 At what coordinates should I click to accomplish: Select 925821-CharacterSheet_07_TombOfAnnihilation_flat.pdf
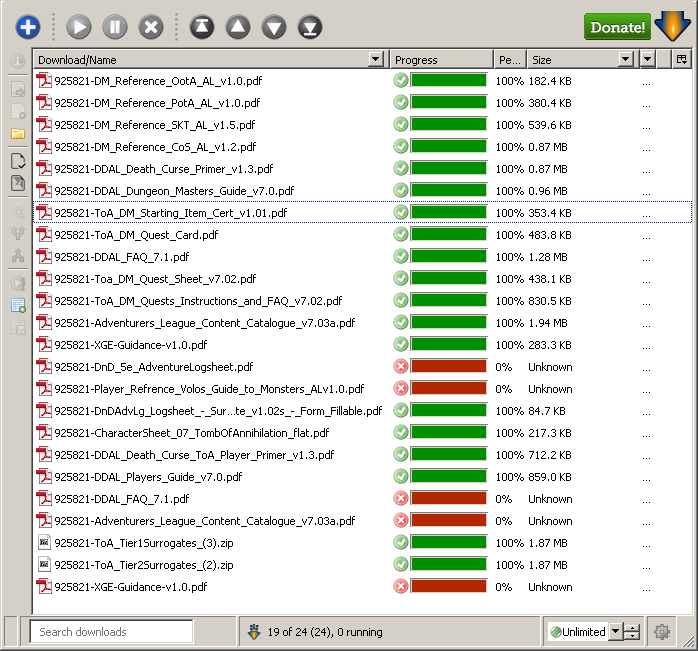362,433
